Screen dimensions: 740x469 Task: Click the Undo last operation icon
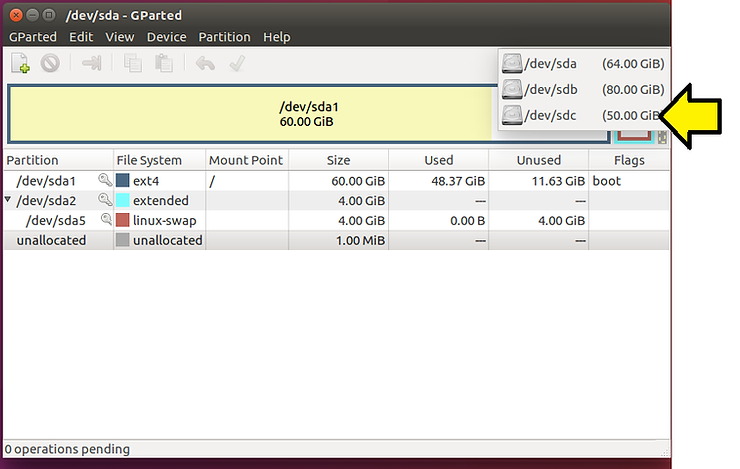coord(205,64)
